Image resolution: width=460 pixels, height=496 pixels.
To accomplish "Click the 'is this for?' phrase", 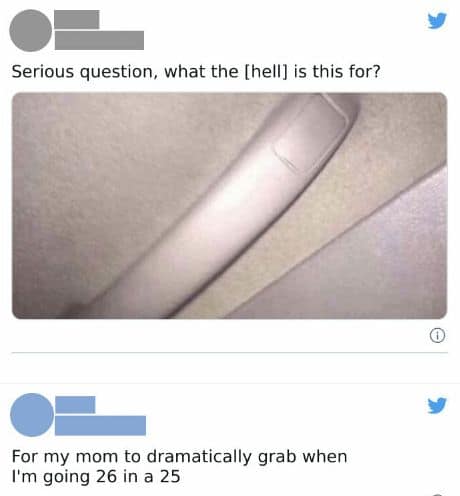I will click(337, 72).
